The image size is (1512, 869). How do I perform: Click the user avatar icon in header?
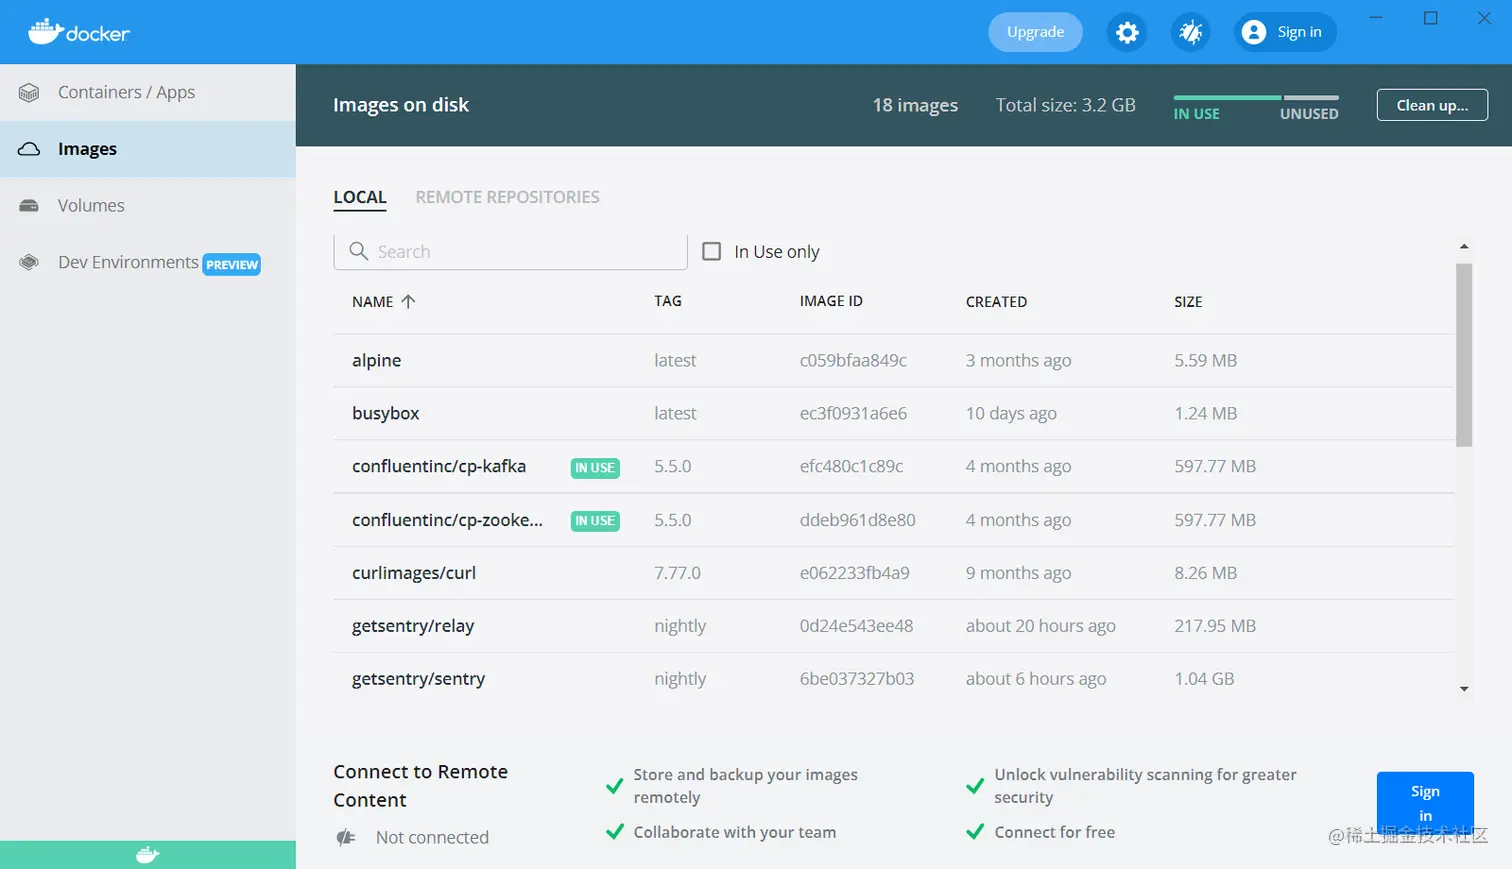click(x=1253, y=32)
